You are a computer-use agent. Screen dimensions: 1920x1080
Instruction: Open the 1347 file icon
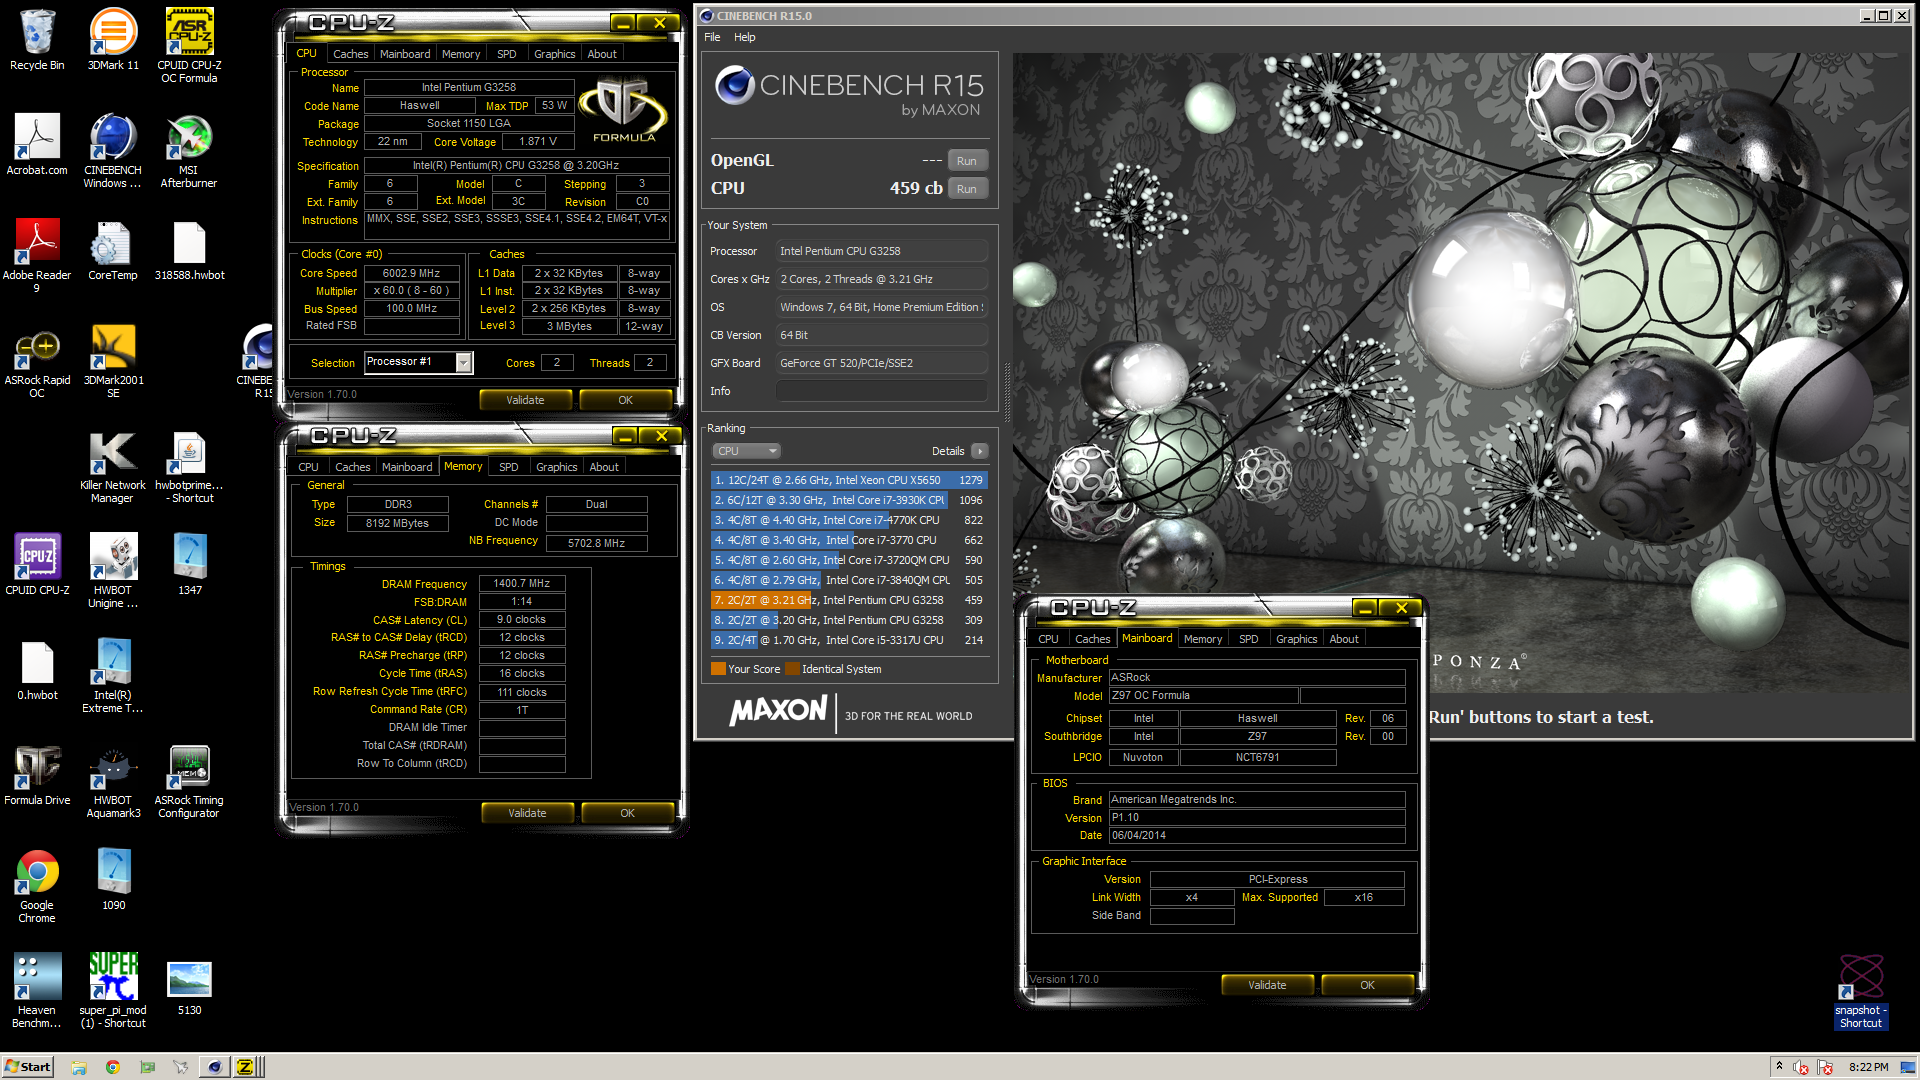(x=189, y=565)
